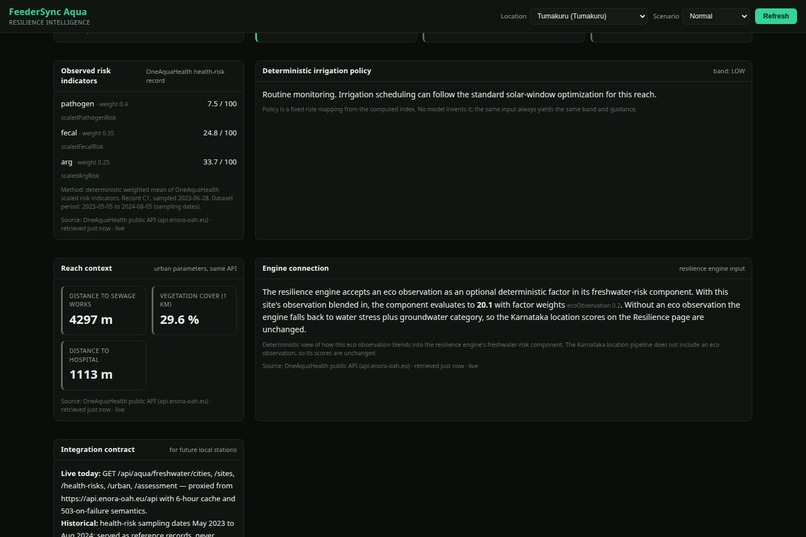Screen dimensions: 806x537
Task: Click the band: LOW indicator
Action: [728, 71]
